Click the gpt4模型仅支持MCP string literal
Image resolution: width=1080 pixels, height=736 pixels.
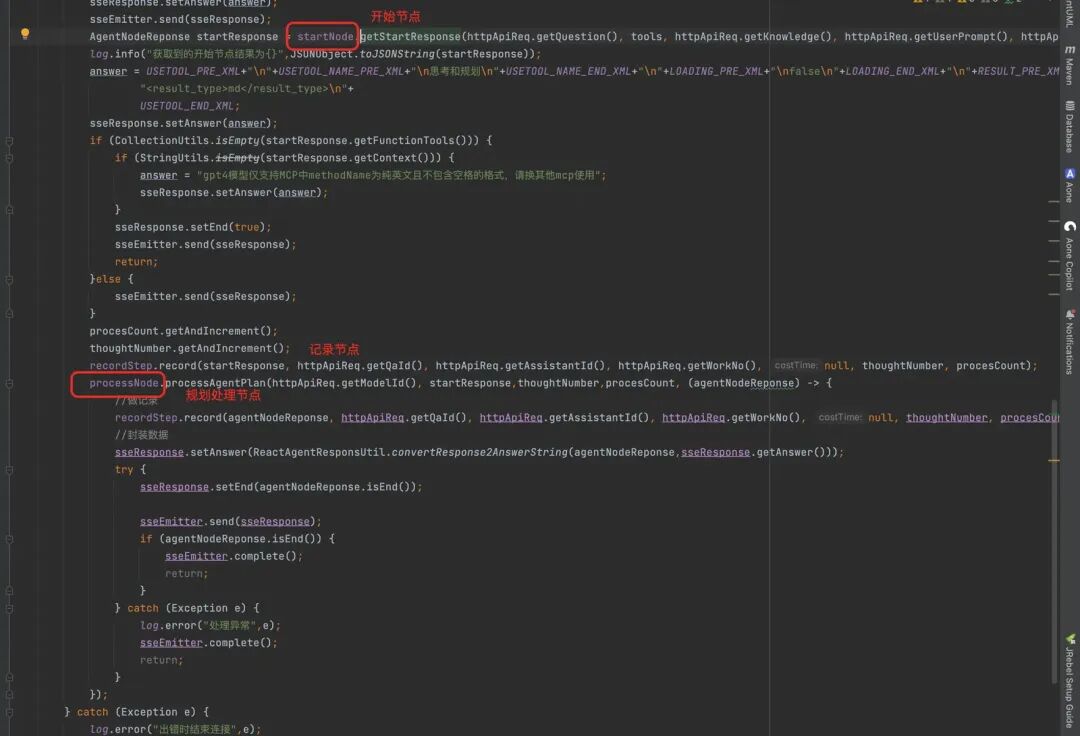tap(399, 175)
